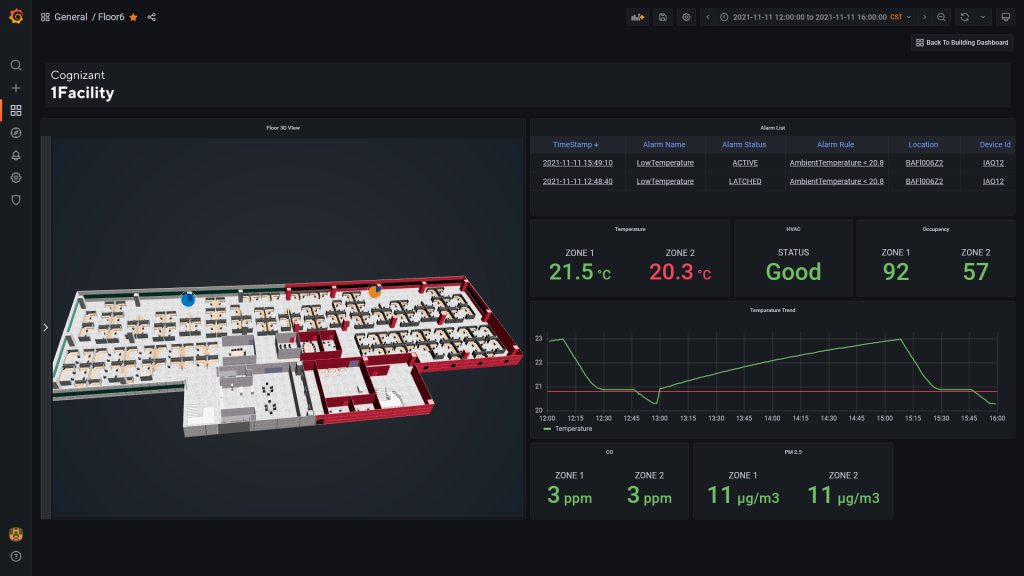Open the Explore compass icon

click(16, 132)
